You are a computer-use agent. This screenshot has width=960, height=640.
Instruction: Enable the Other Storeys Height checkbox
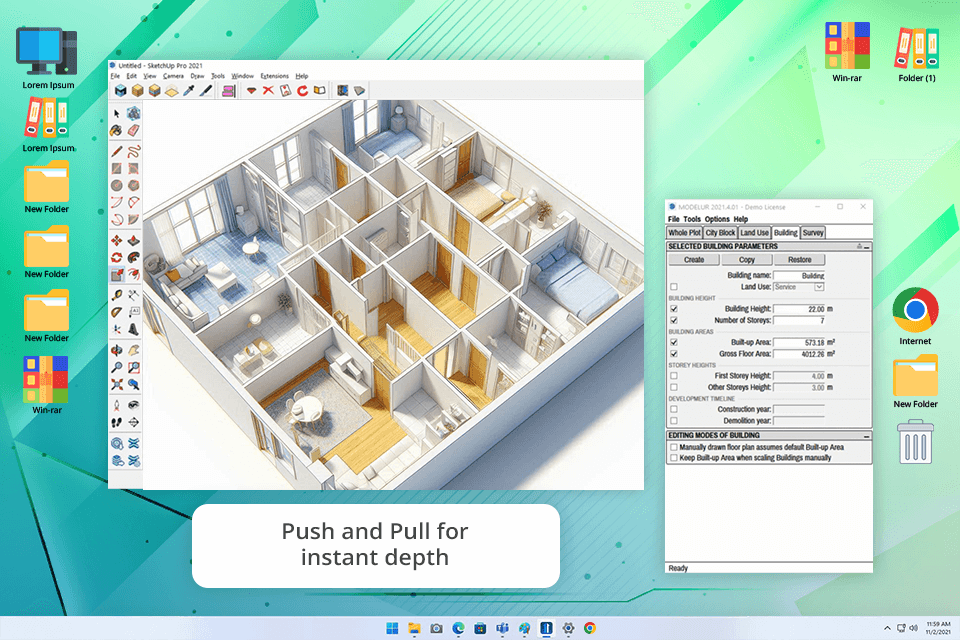tap(674, 388)
